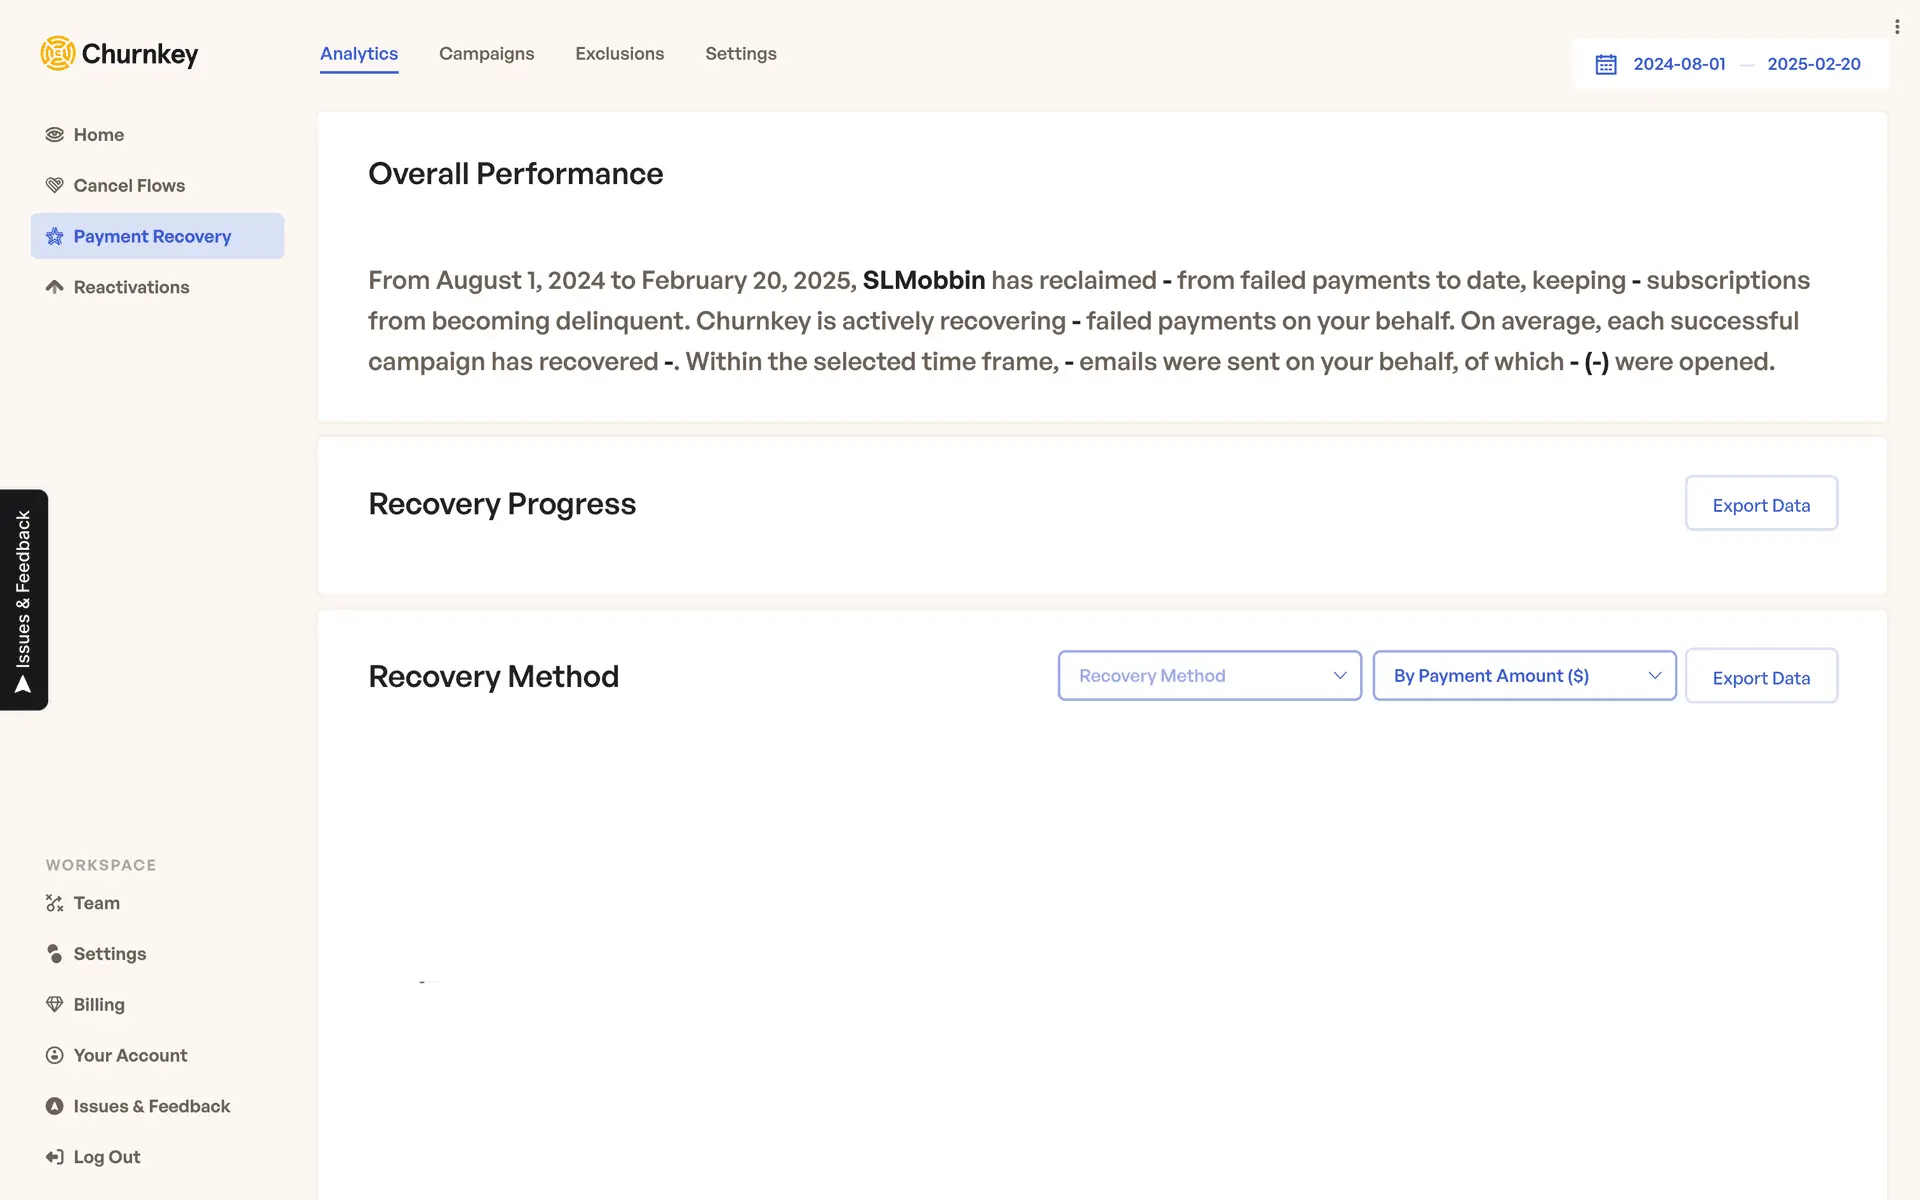Expand the By Payment Amount ($) dropdown

click(x=1524, y=676)
